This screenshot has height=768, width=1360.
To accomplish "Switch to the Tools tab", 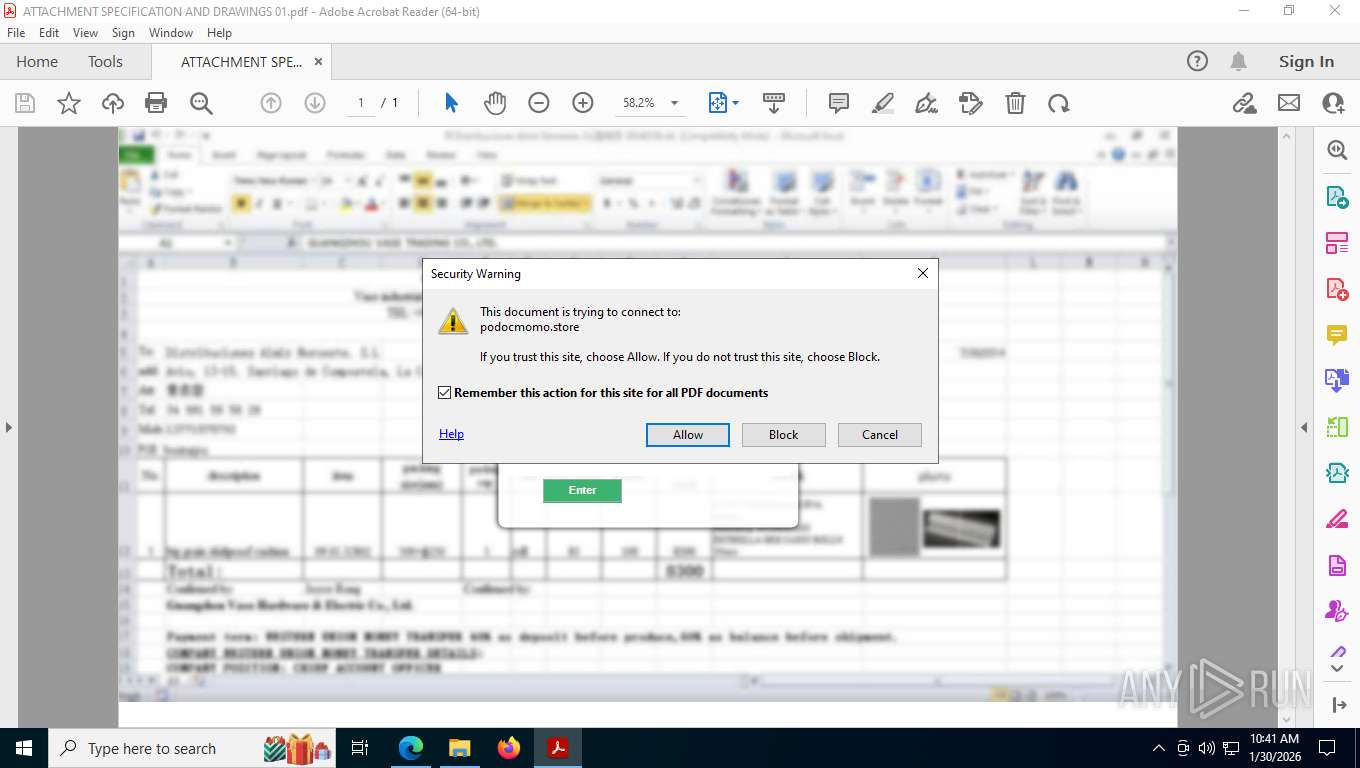I will coord(105,61).
